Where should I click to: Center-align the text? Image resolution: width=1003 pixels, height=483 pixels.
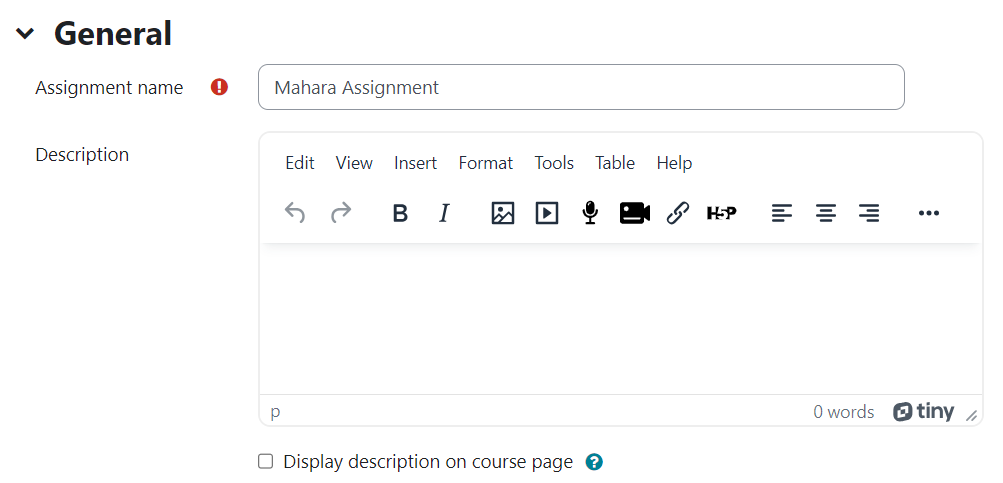(x=826, y=213)
